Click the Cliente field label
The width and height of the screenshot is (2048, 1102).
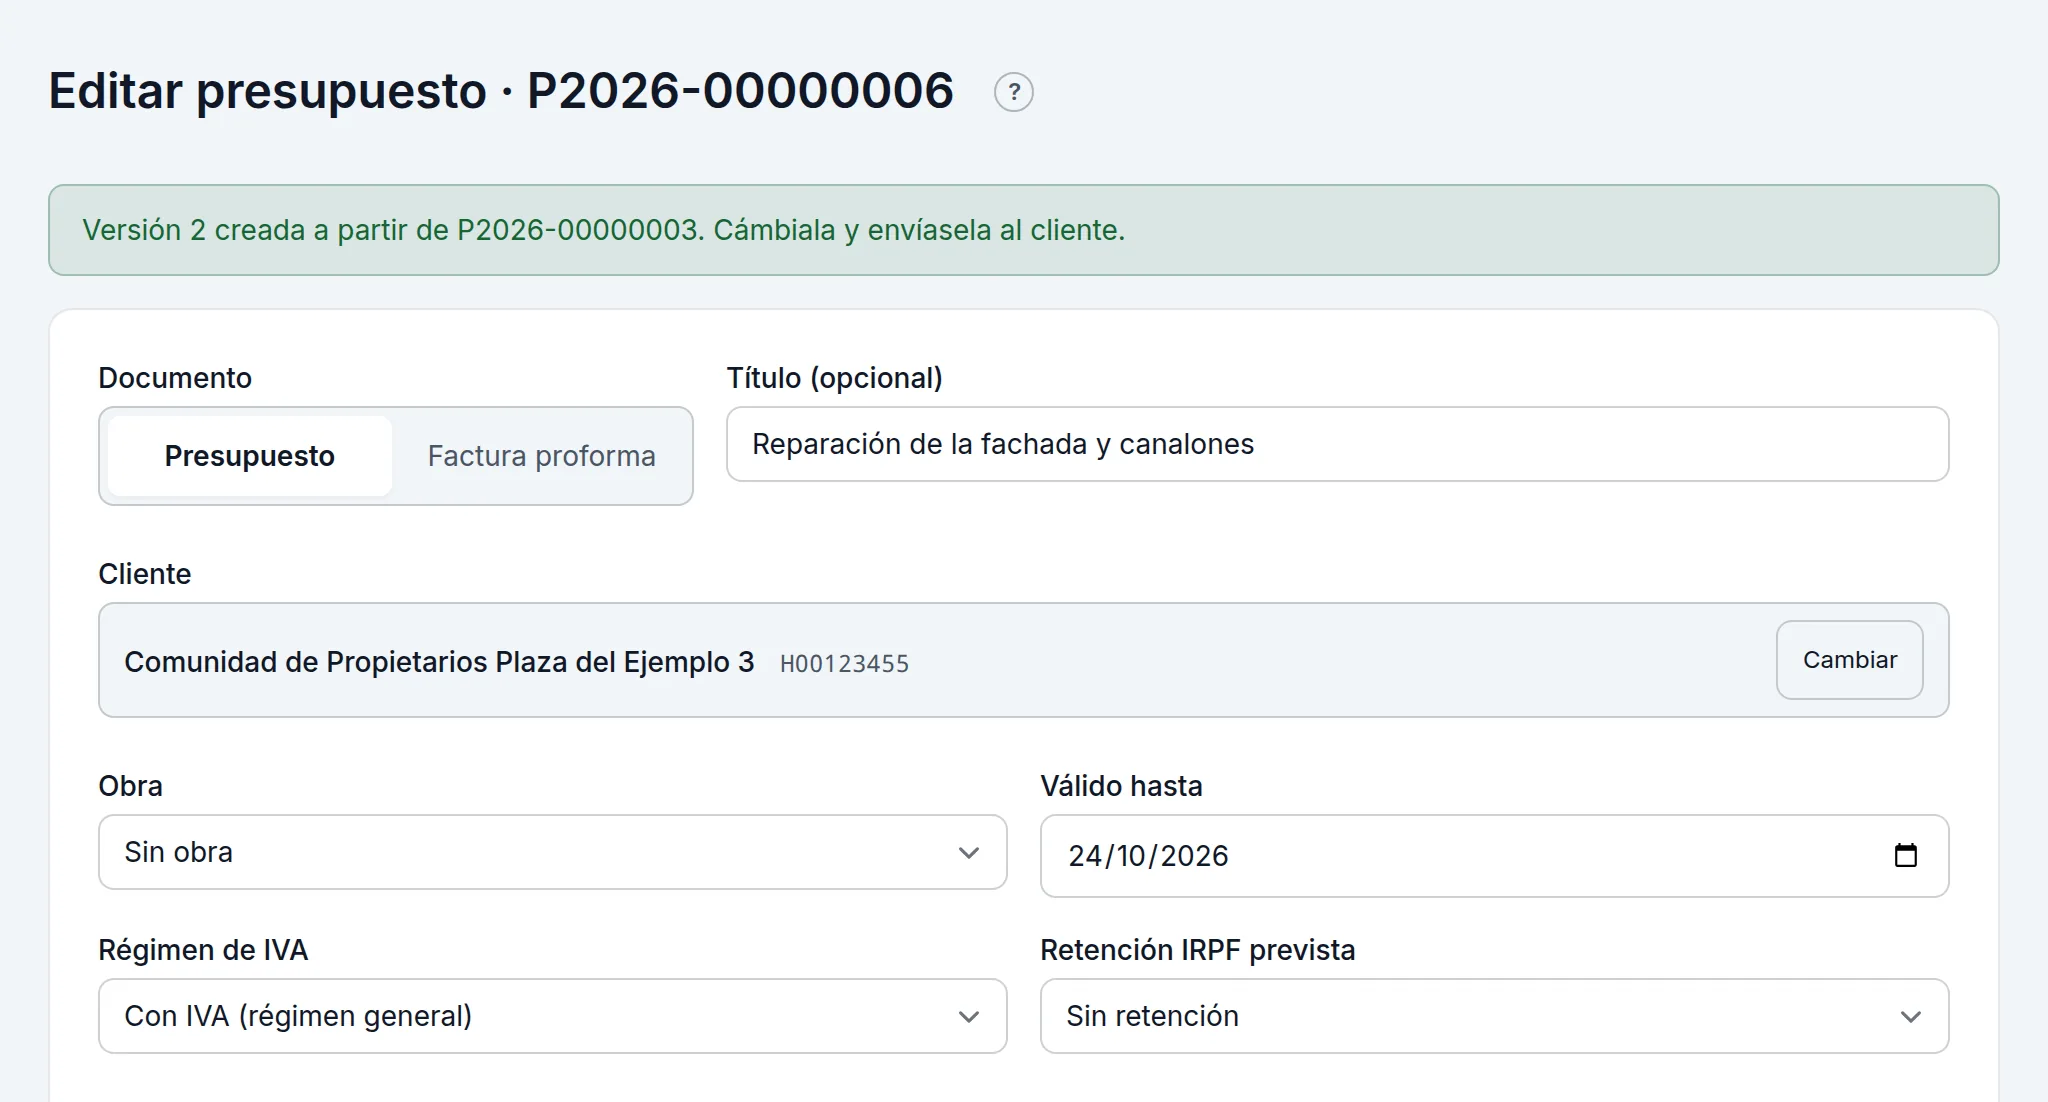click(145, 574)
